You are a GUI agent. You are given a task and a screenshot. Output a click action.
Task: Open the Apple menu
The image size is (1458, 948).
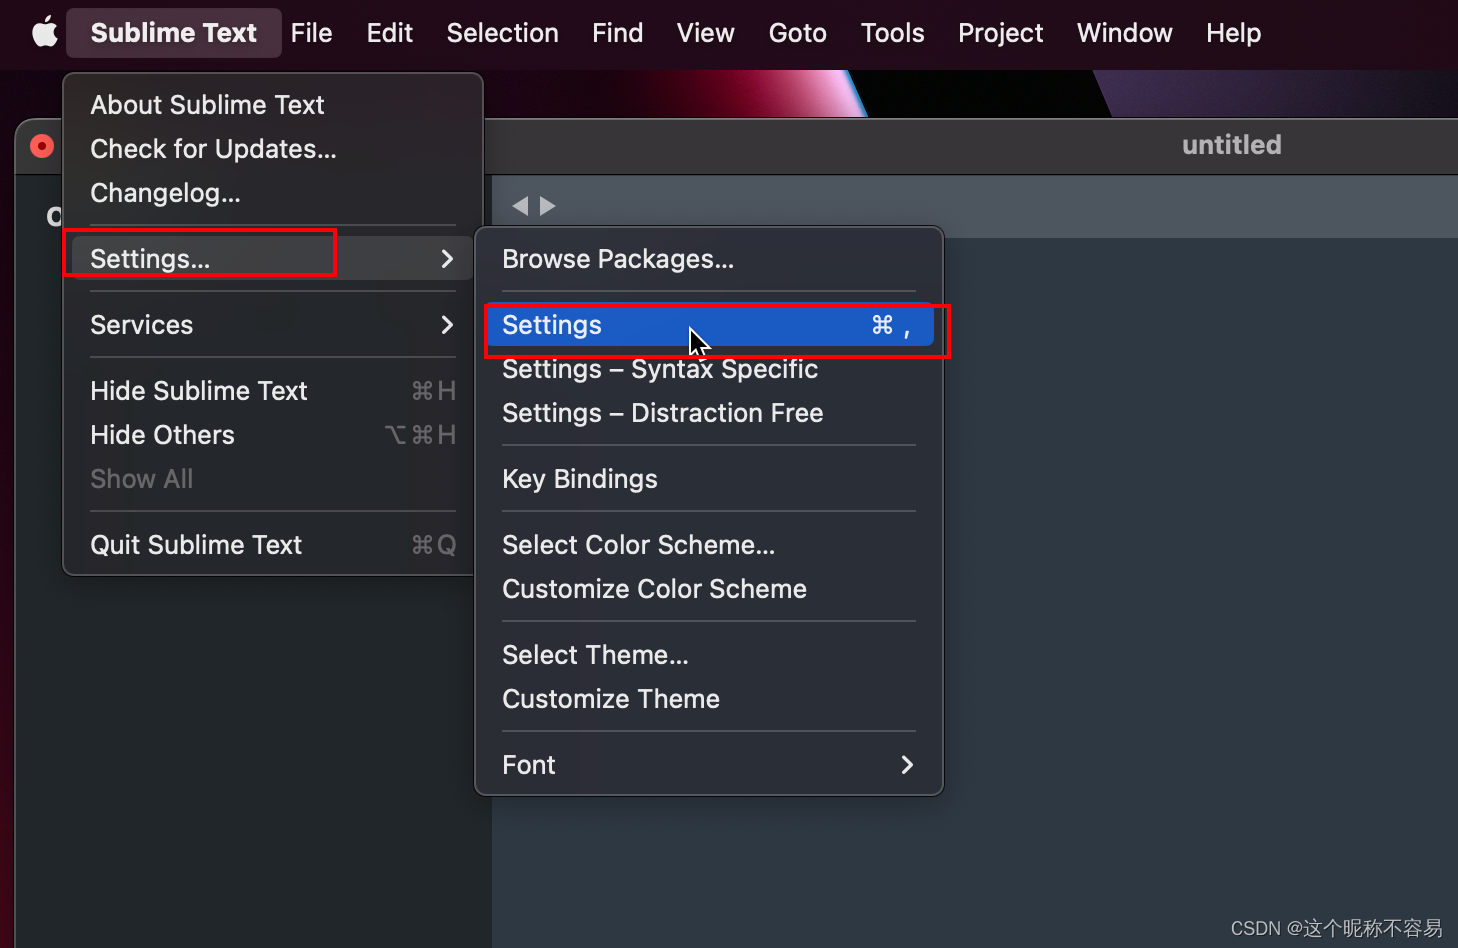tap(45, 33)
